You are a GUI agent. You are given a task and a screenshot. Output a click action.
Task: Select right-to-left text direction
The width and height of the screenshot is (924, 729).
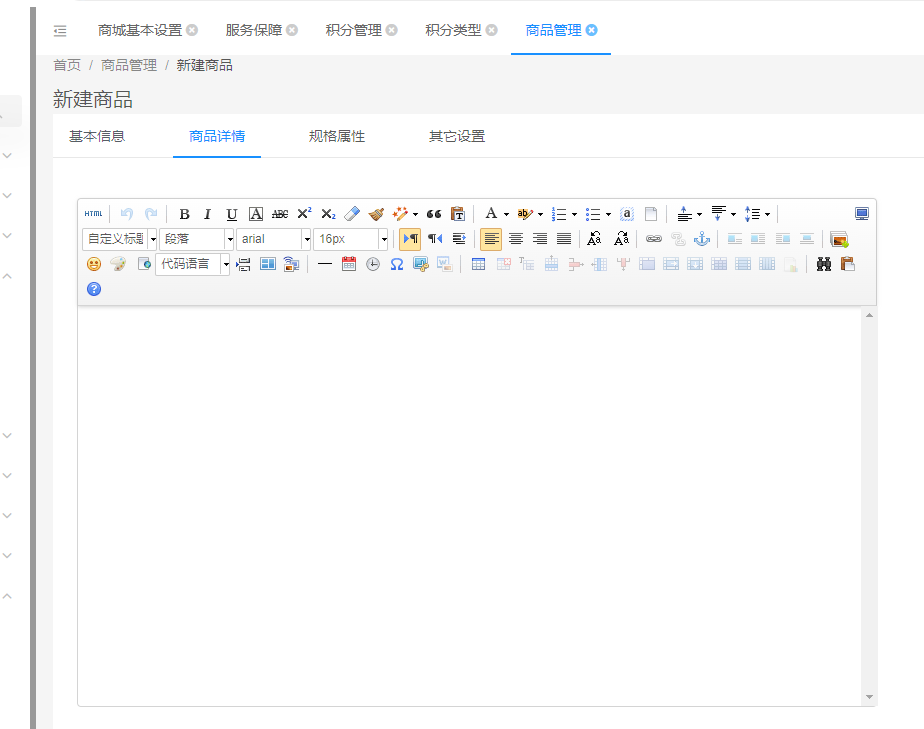pyautogui.click(x=435, y=239)
